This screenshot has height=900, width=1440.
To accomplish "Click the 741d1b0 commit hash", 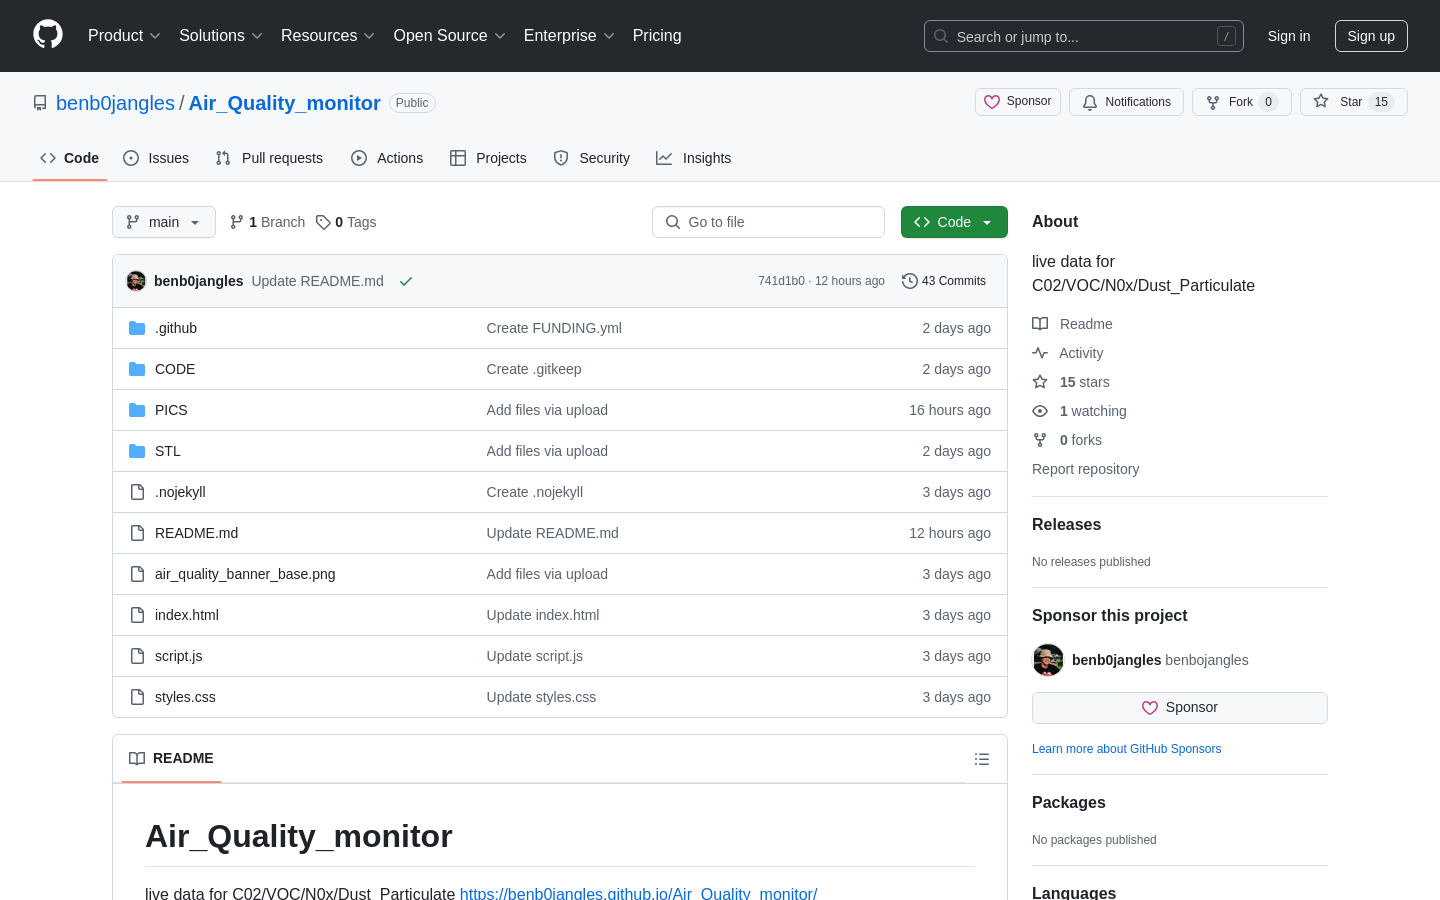I will tap(781, 281).
